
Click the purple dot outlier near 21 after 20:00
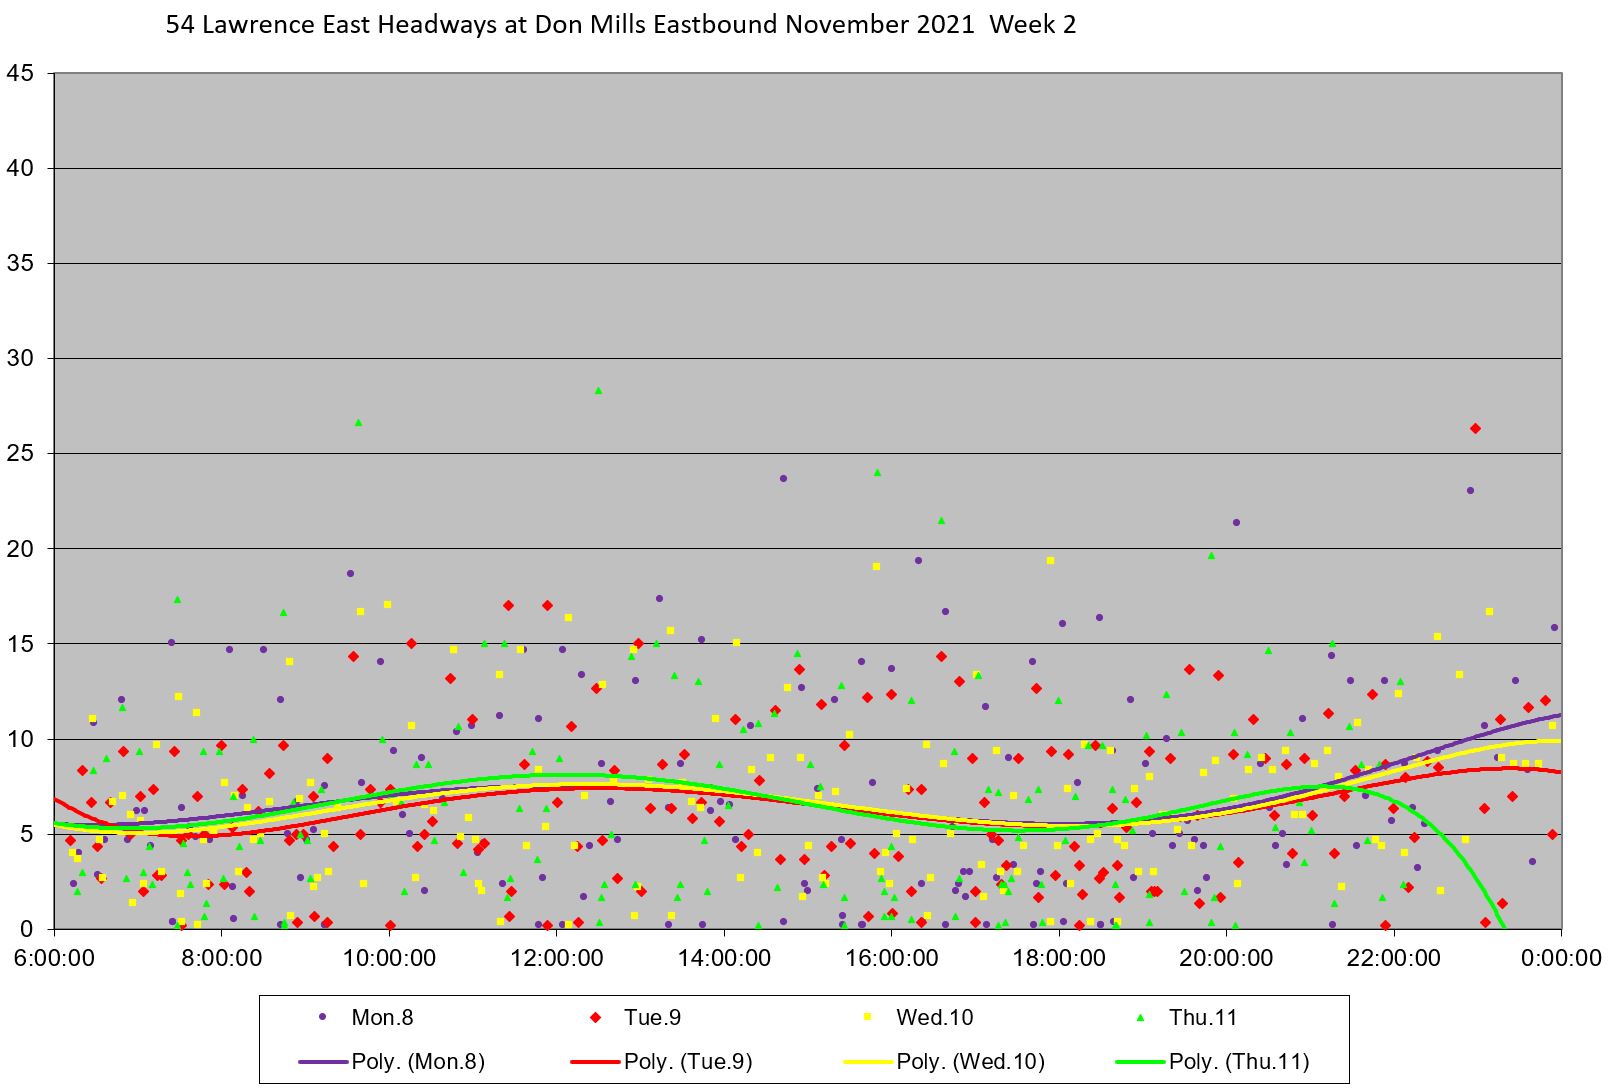[x=1236, y=522]
